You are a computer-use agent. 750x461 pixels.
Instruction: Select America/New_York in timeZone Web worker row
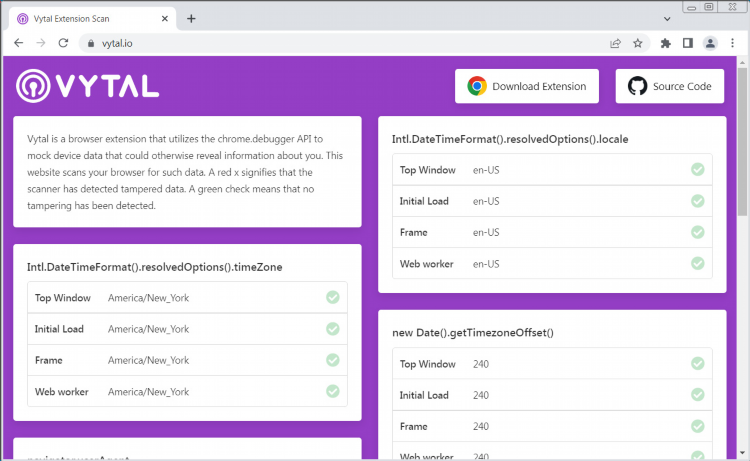[148, 392]
